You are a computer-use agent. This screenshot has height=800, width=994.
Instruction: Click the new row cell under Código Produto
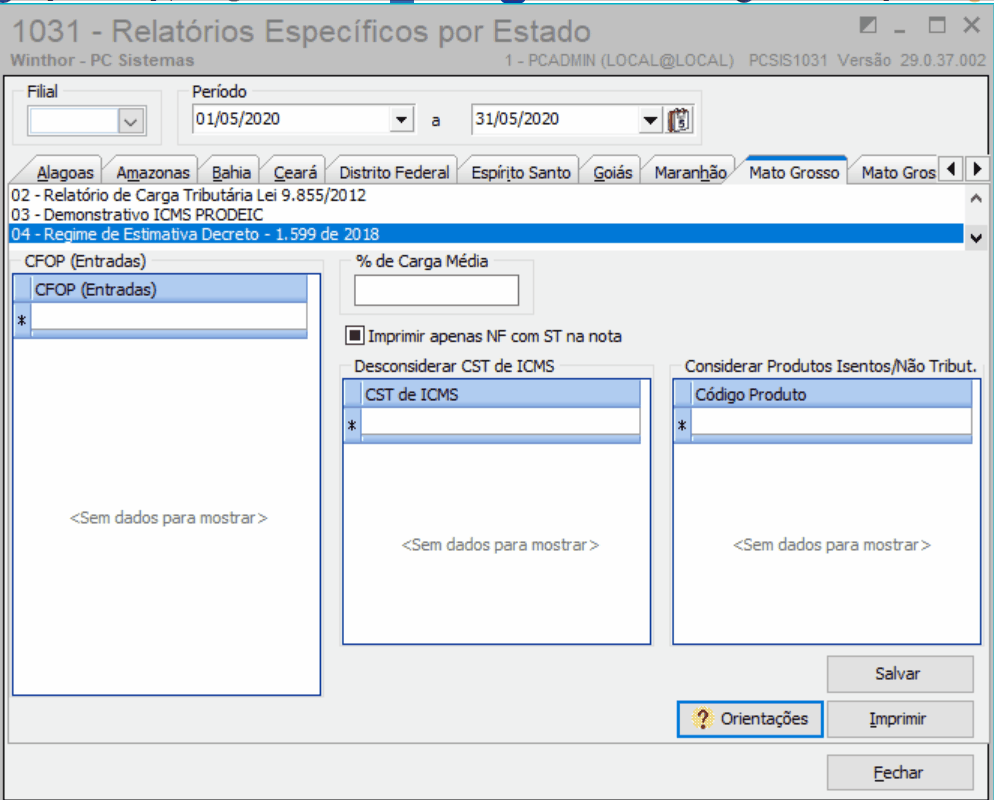click(831, 422)
